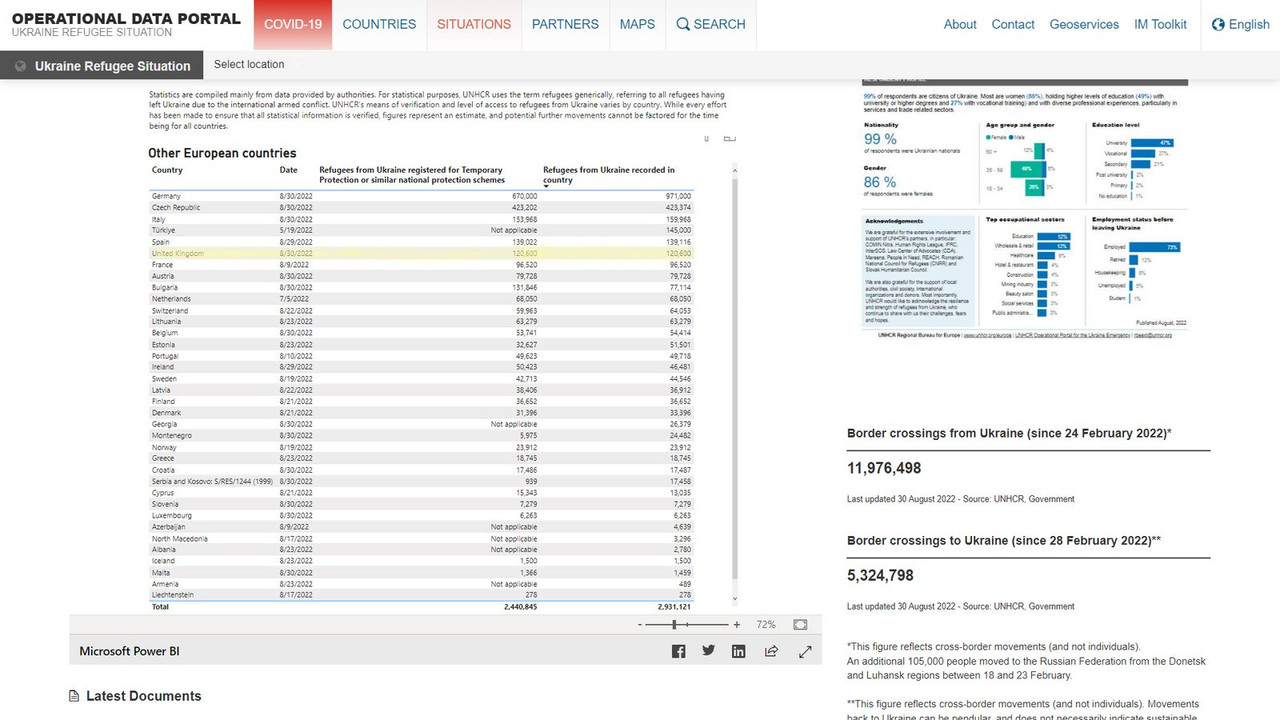Image resolution: width=1280 pixels, height=720 pixels.
Task: Click Germany's 971,000 recorded value
Action: [678, 196]
